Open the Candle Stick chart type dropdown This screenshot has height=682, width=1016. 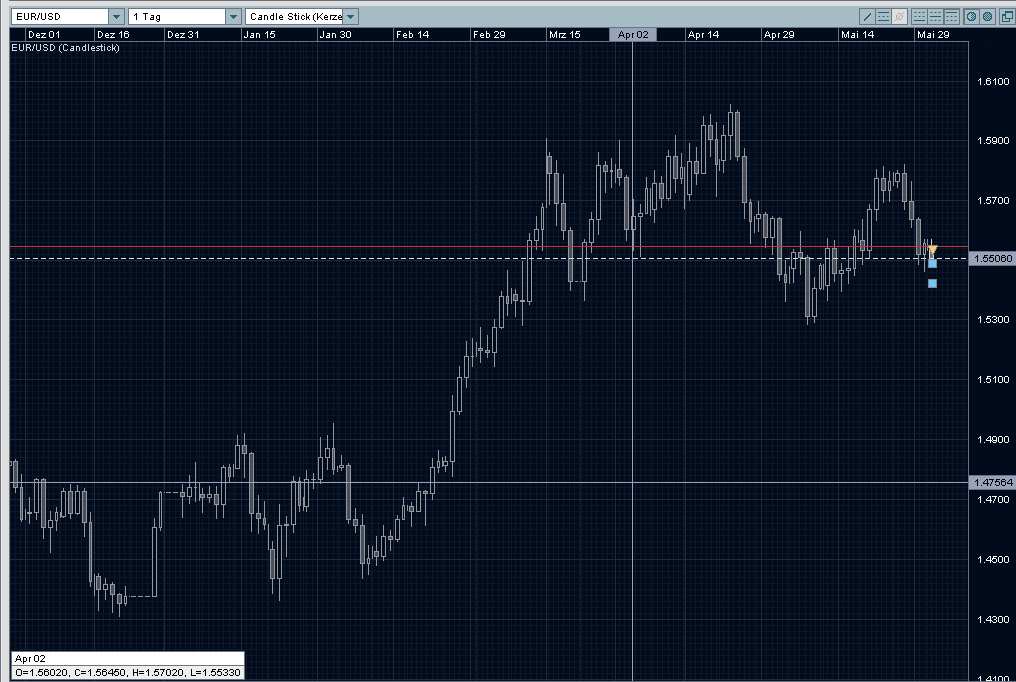(x=351, y=16)
